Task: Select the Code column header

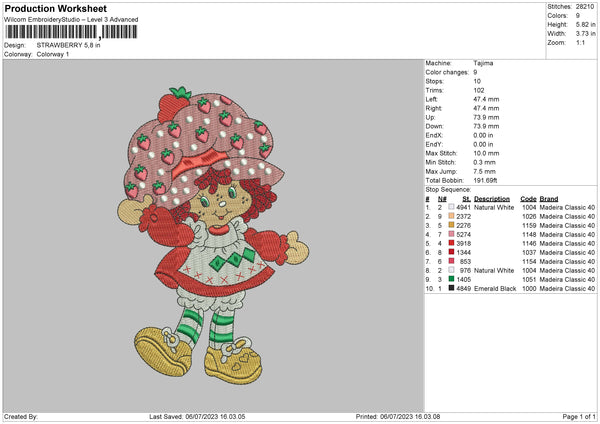Action: click(528, 199)
